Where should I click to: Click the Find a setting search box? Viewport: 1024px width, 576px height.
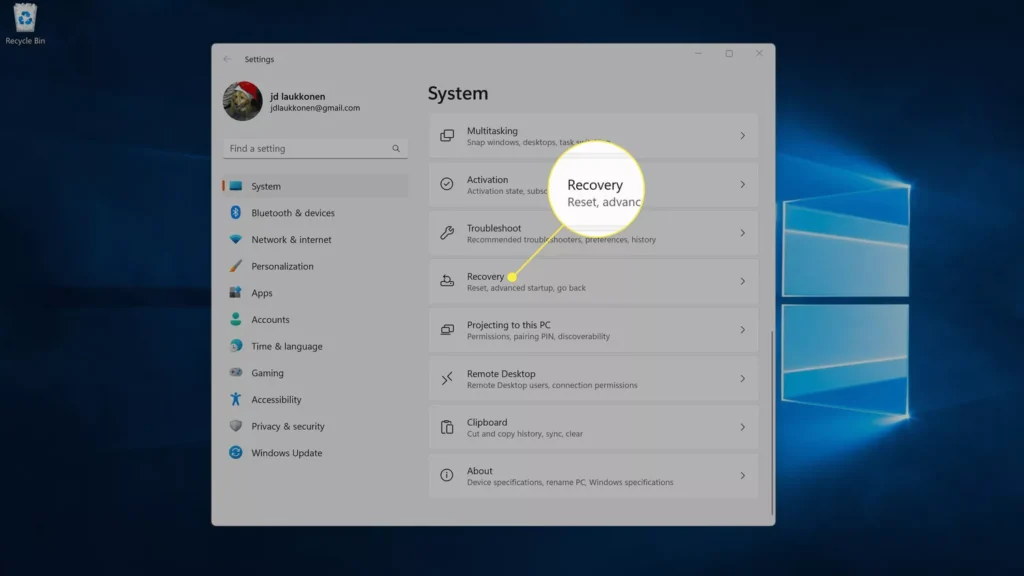click(315, 148)
